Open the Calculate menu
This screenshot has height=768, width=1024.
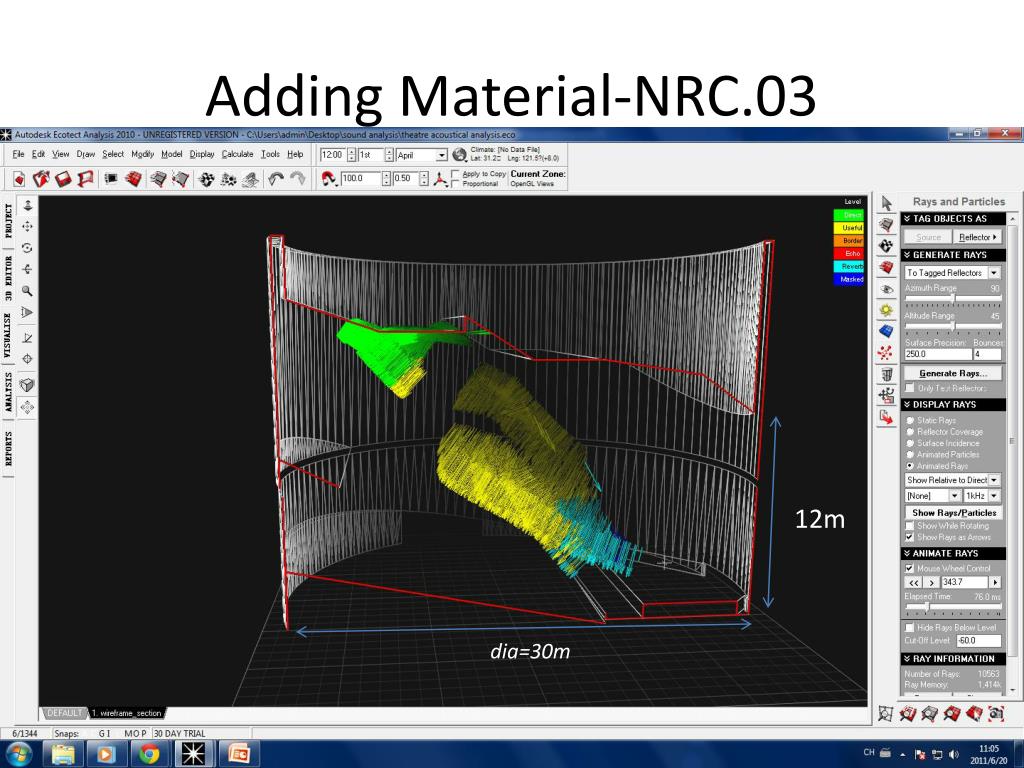pyautogui.click(x=237, y=154)
